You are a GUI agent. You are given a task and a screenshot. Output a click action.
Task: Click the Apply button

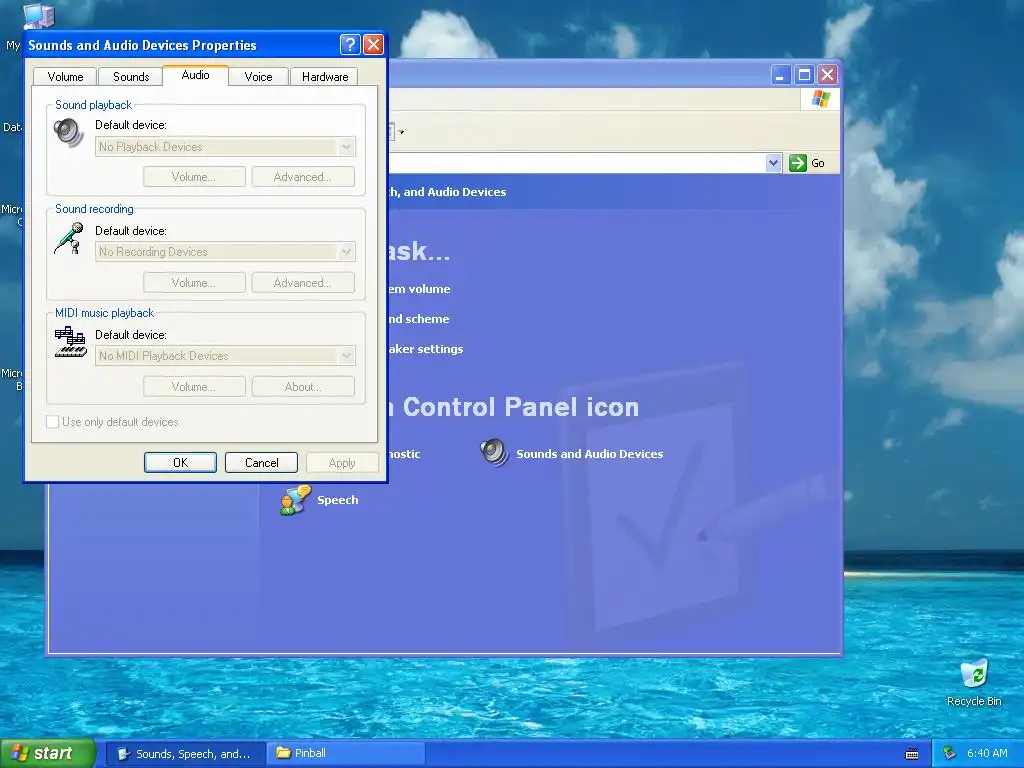tap(342, 462)
